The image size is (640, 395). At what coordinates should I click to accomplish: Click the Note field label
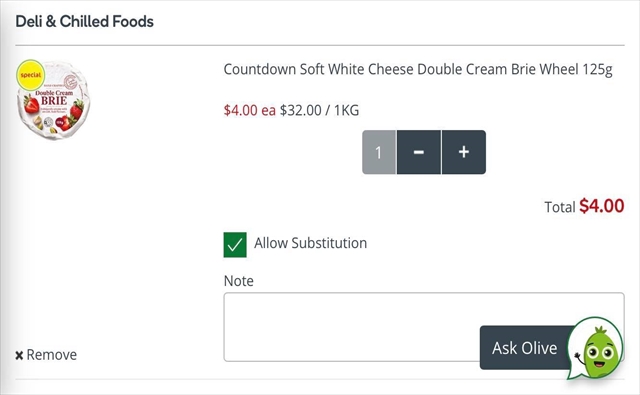(x=239, y=281)
